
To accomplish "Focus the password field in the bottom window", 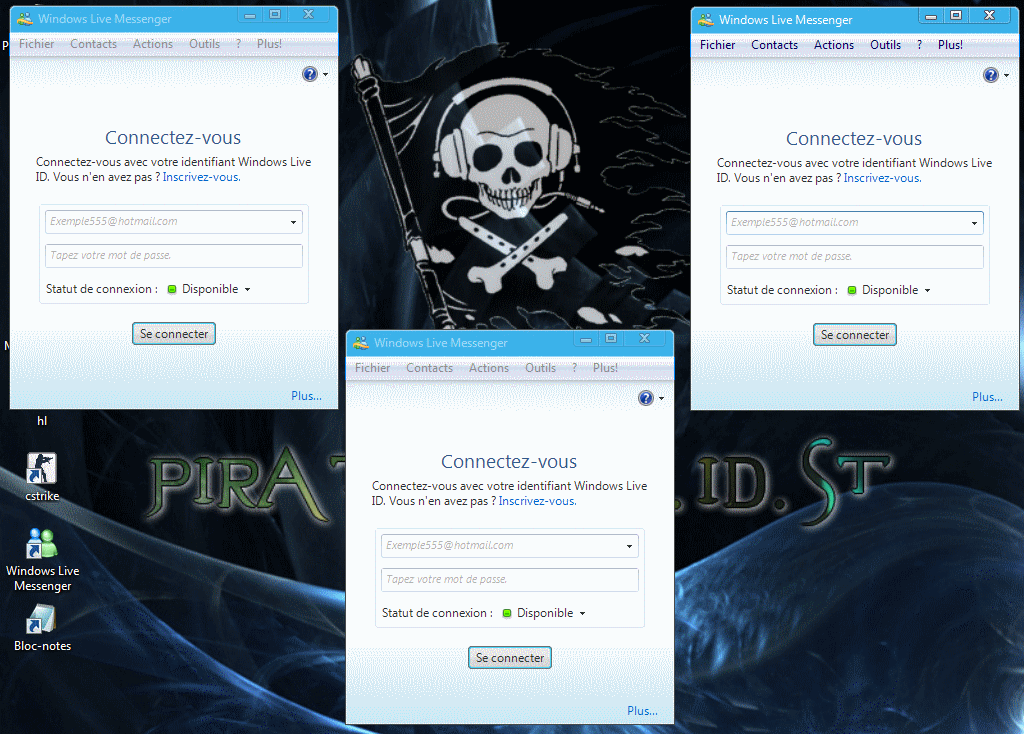I will click(x=510, y=580).
